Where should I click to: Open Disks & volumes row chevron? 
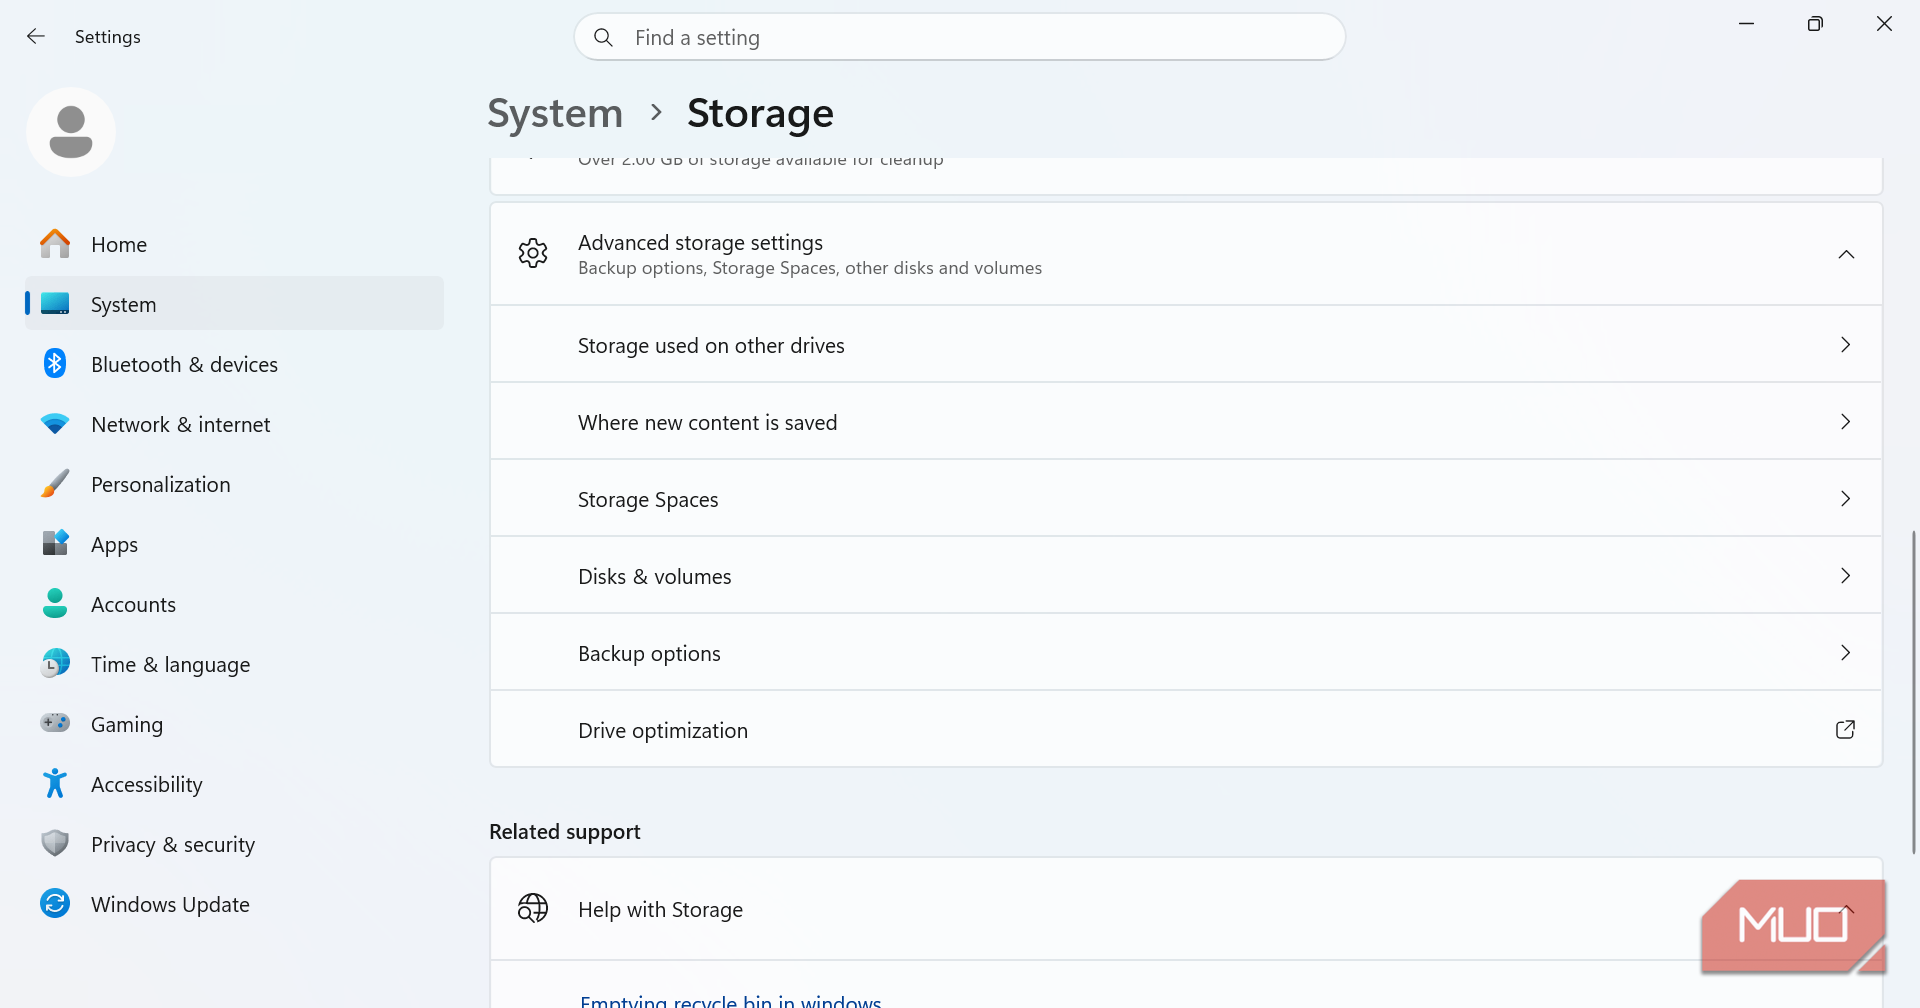(1846, 576)
